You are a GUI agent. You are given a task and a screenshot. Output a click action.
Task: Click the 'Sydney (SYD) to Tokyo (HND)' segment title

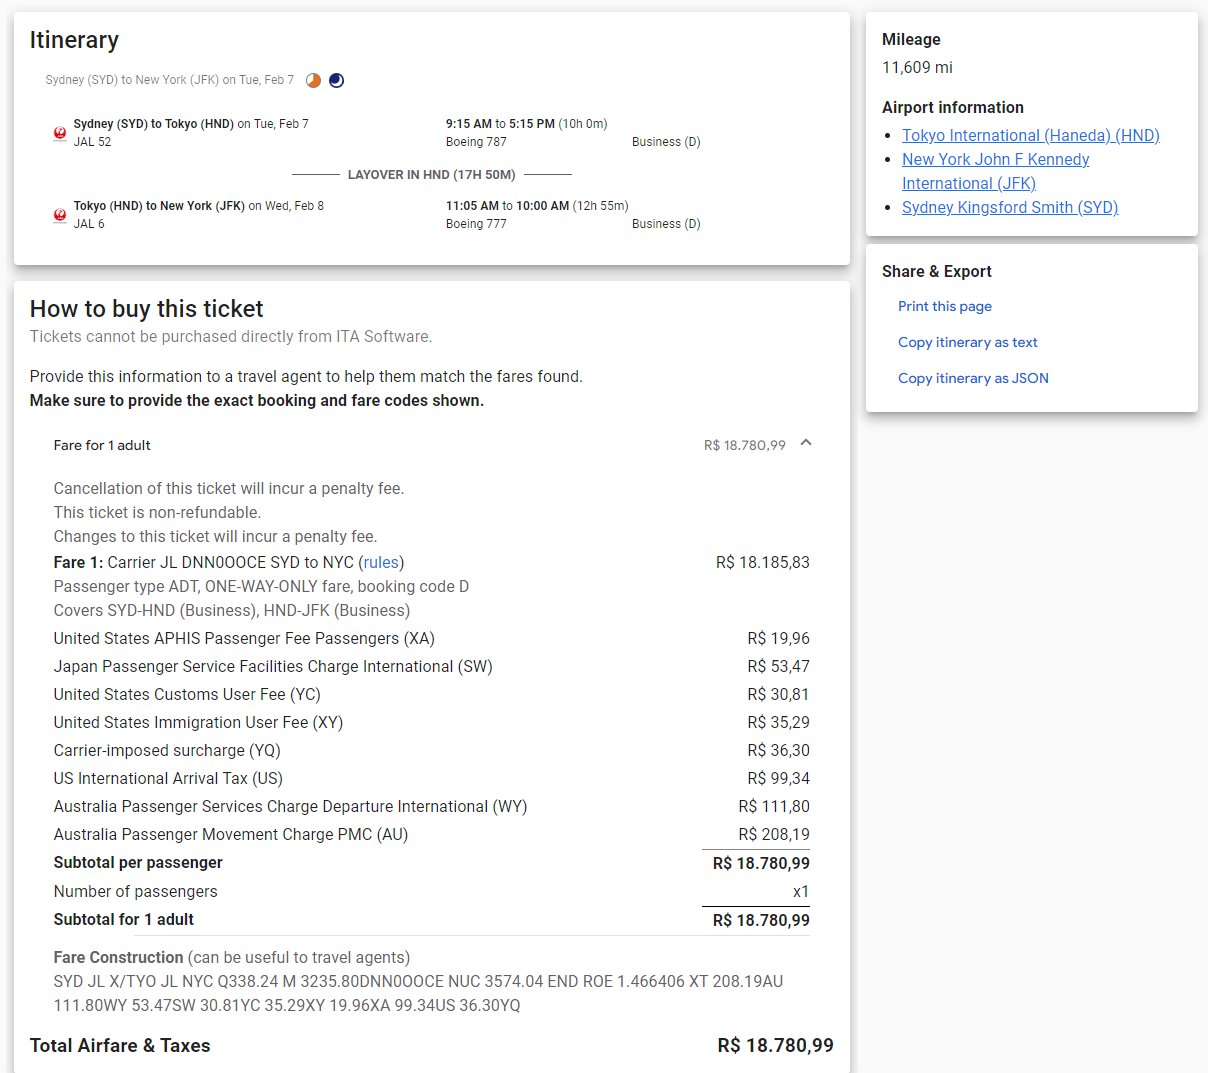click(x=154, y=124)
